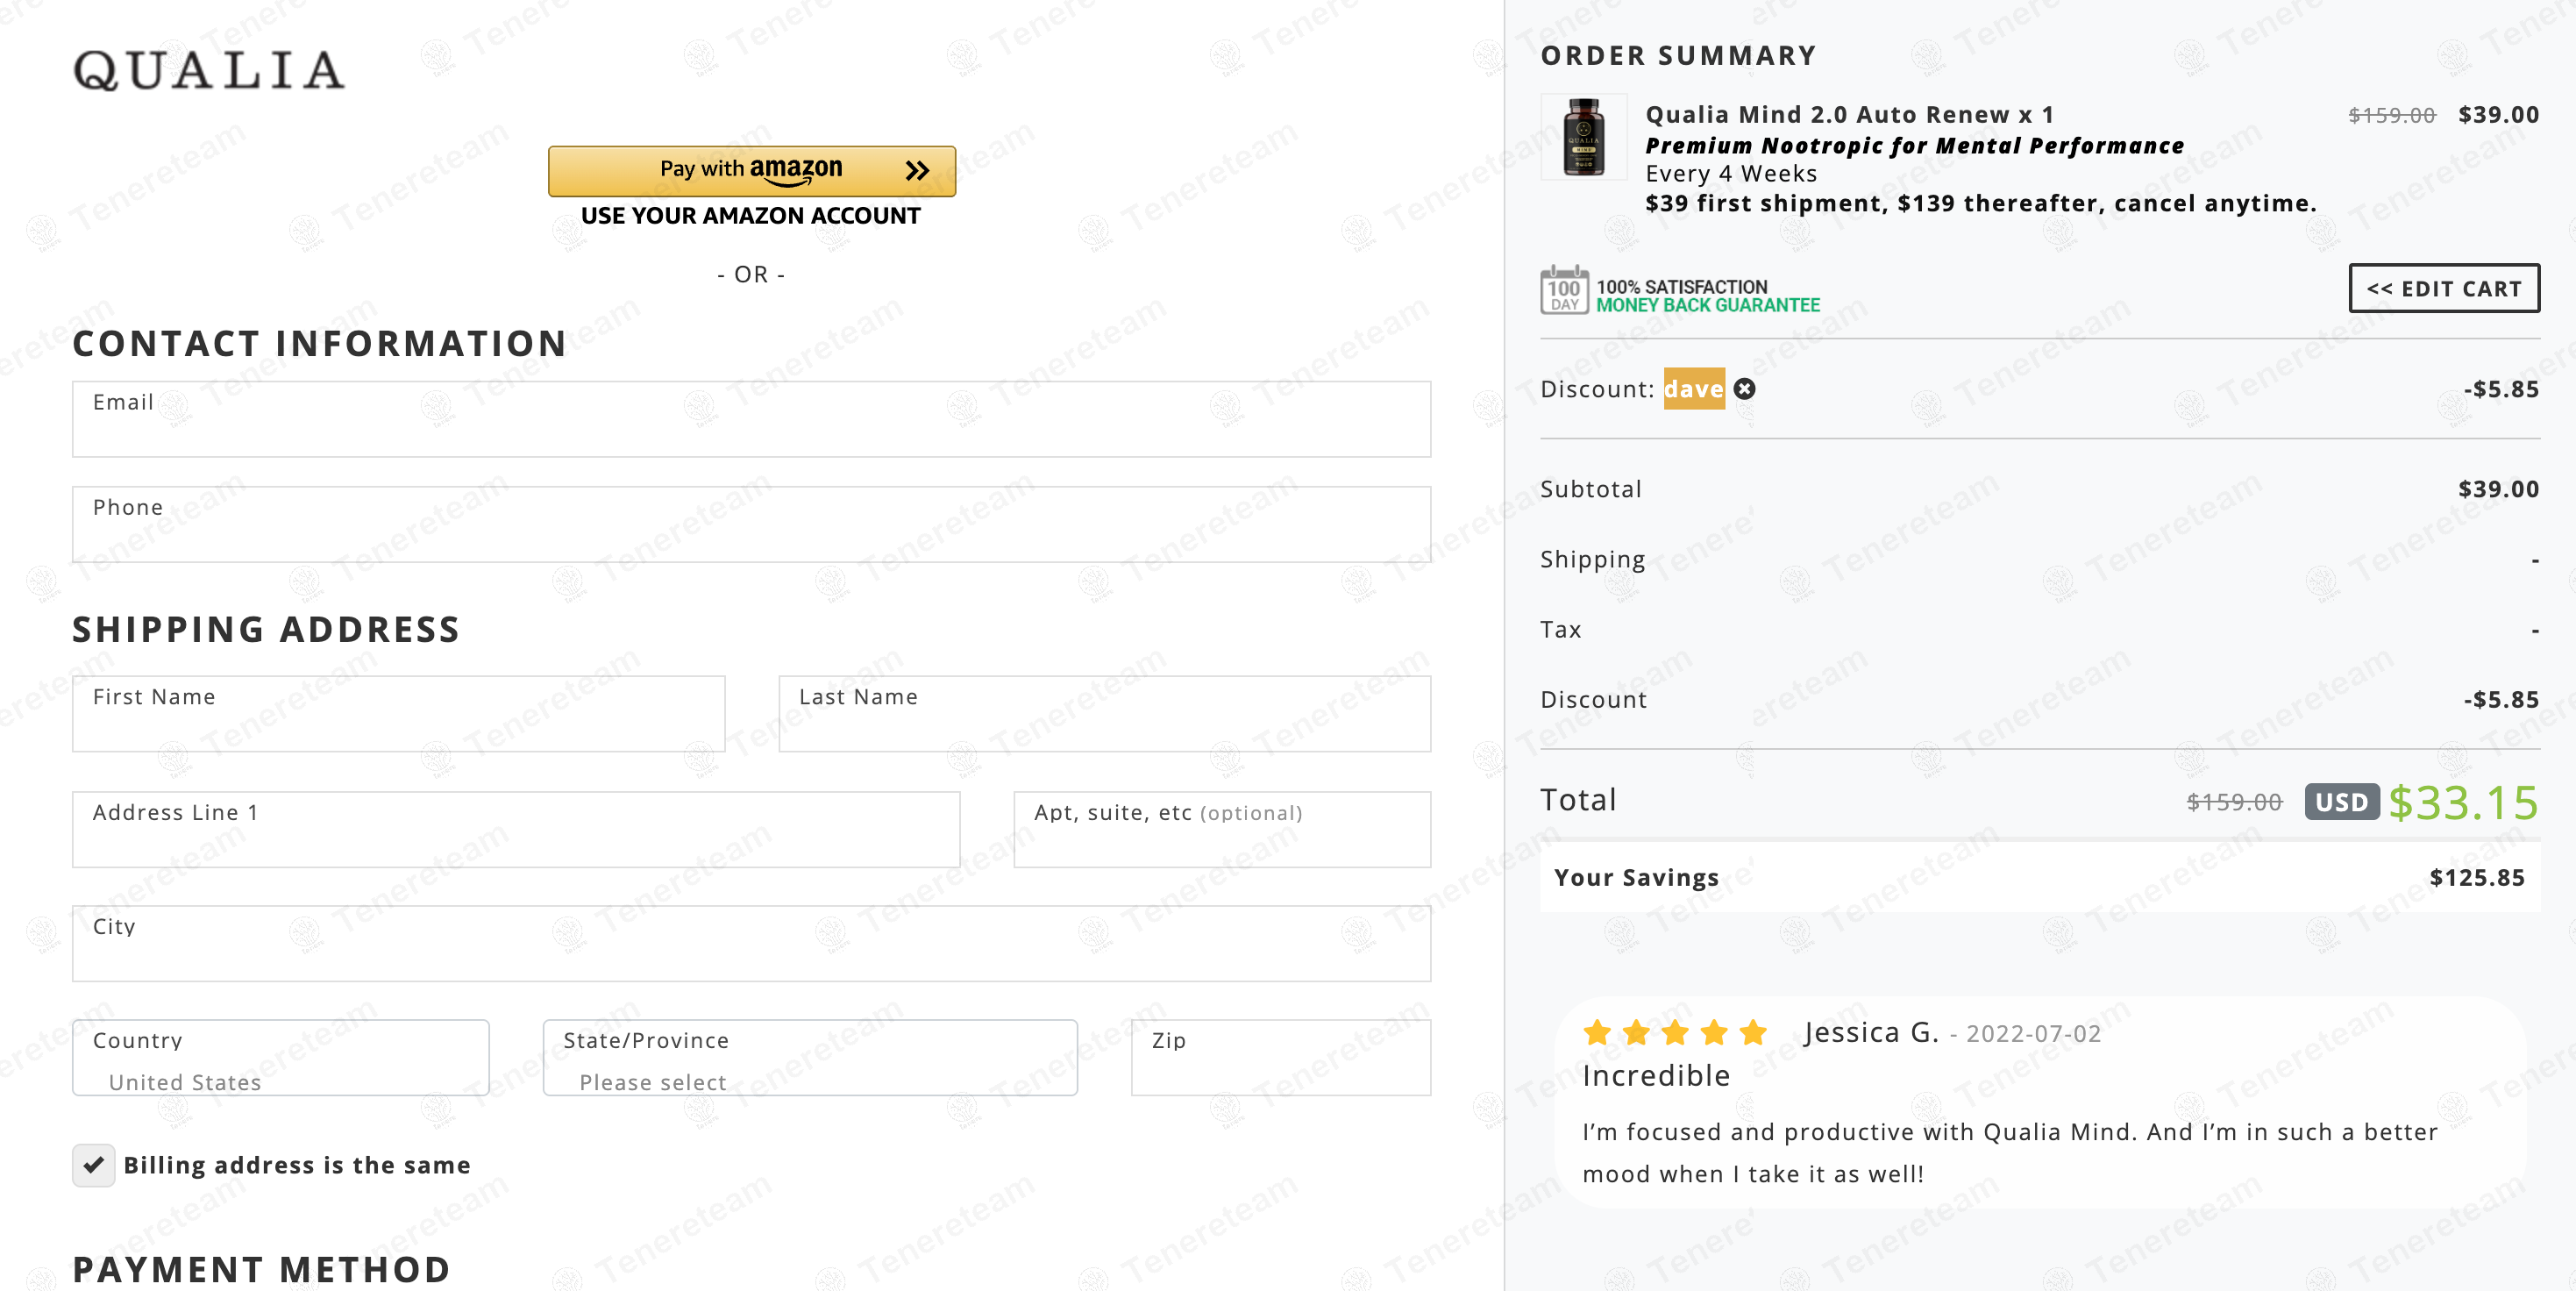Click the Qualia Mind product bottle thumbnail
This screenshot has width=2576, height=1291.
pos(1584,138)
